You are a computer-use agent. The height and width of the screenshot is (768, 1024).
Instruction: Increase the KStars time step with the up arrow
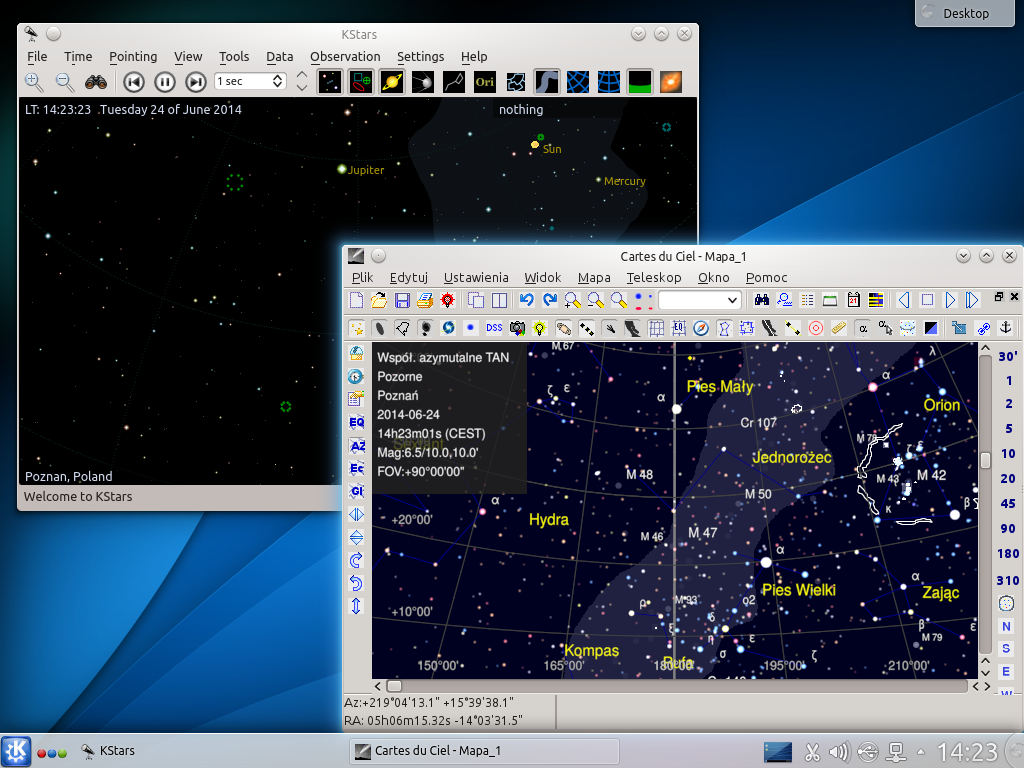click(302, 75)
